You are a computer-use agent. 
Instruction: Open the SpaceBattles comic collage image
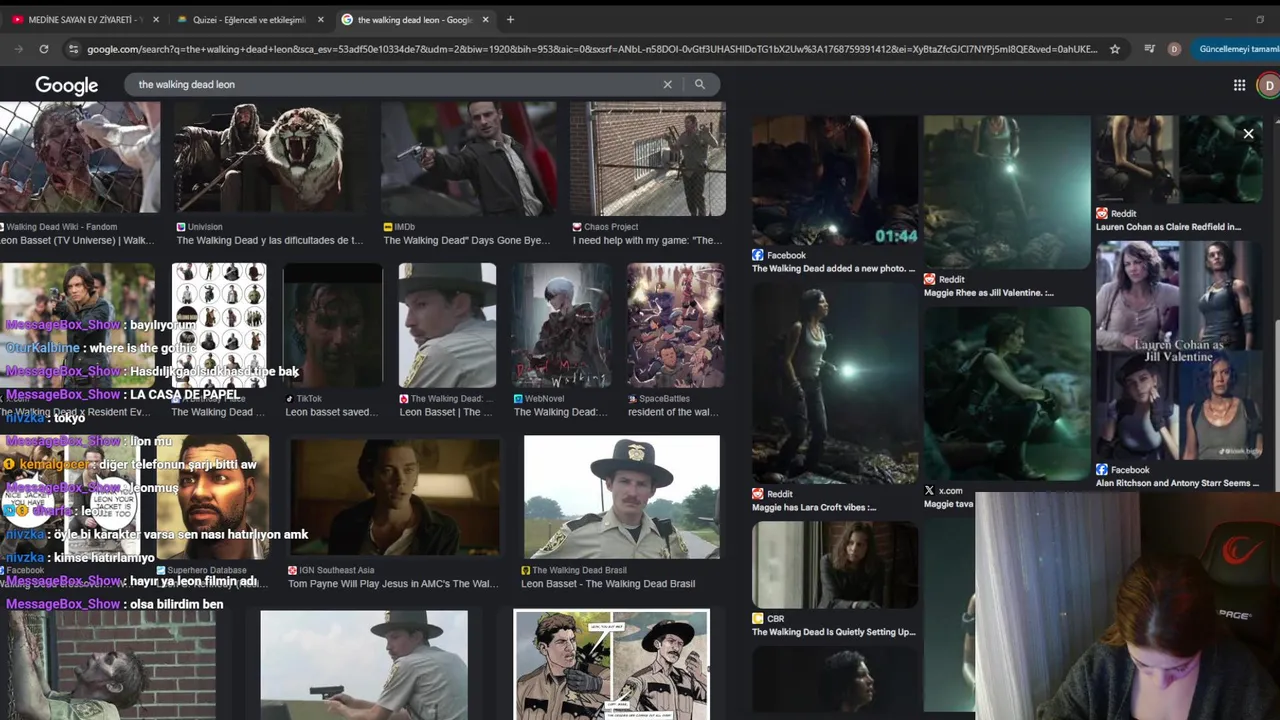coord(675,325)
